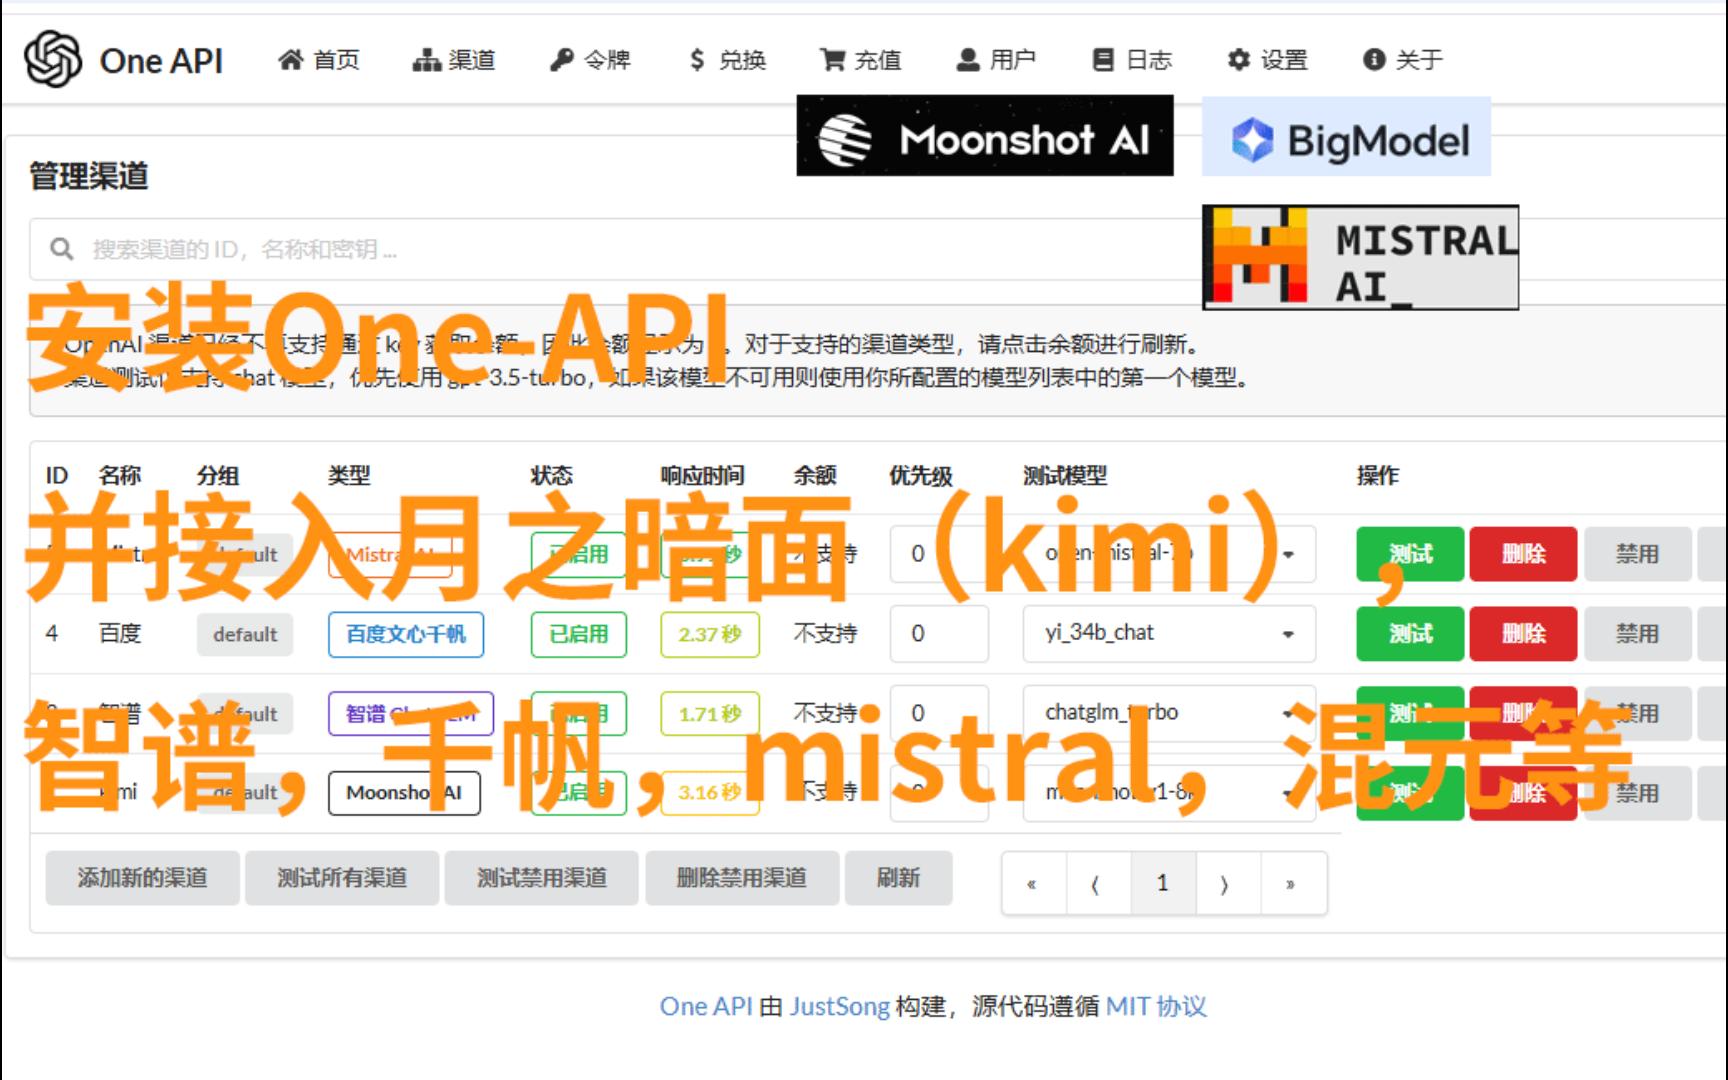This screenshot has height=1080, width=1728.
Task: Click the 百度文心千帆 type label
Action: [406, 634]
